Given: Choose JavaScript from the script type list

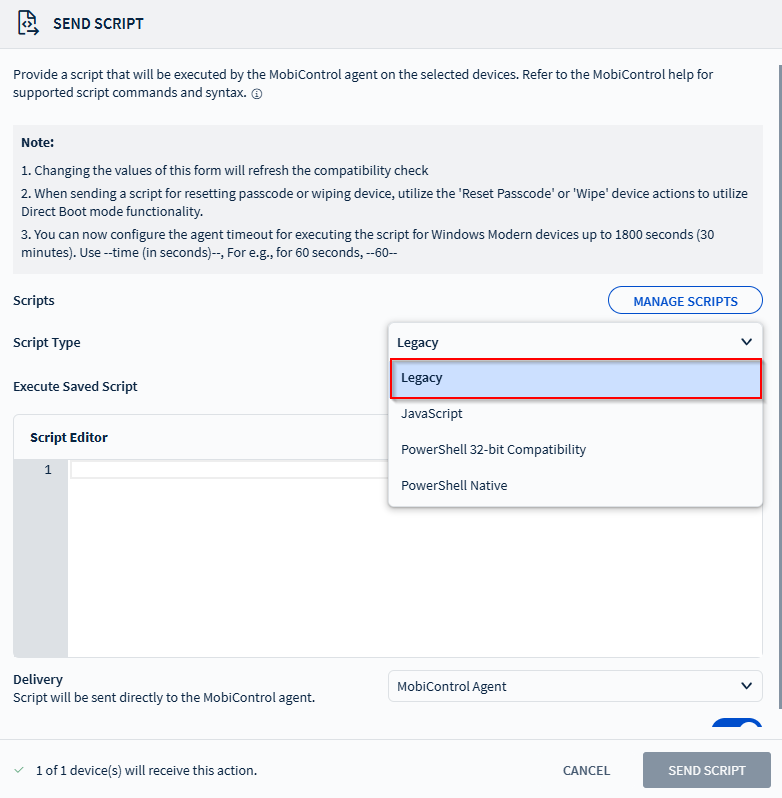Looking at the screenshot, I should tap(432, 414).
